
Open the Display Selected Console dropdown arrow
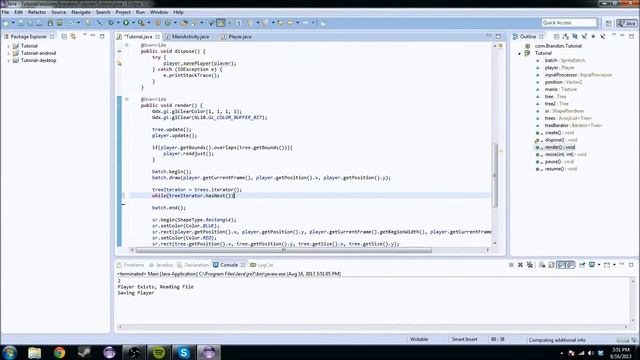pos(599,265)
